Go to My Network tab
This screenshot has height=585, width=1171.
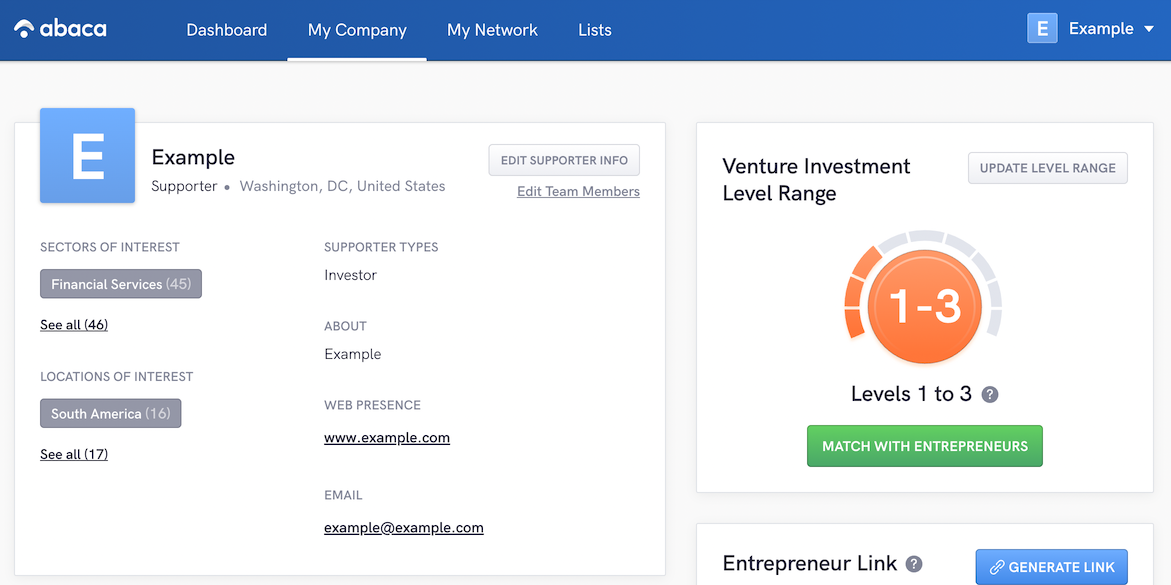[492, 30]
